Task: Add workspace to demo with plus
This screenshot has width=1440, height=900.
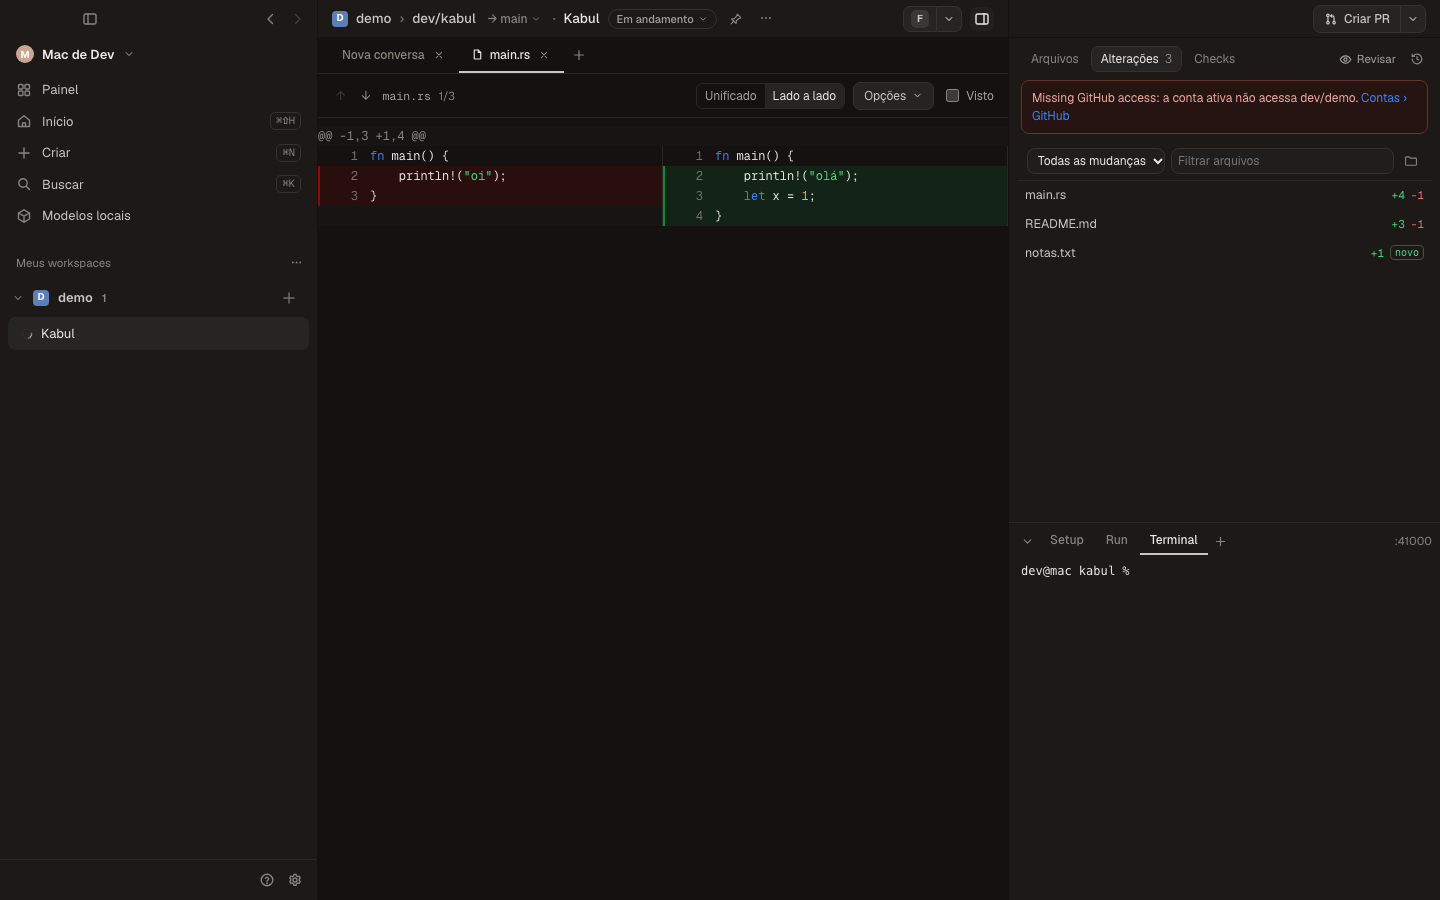Action: [289, 298]
